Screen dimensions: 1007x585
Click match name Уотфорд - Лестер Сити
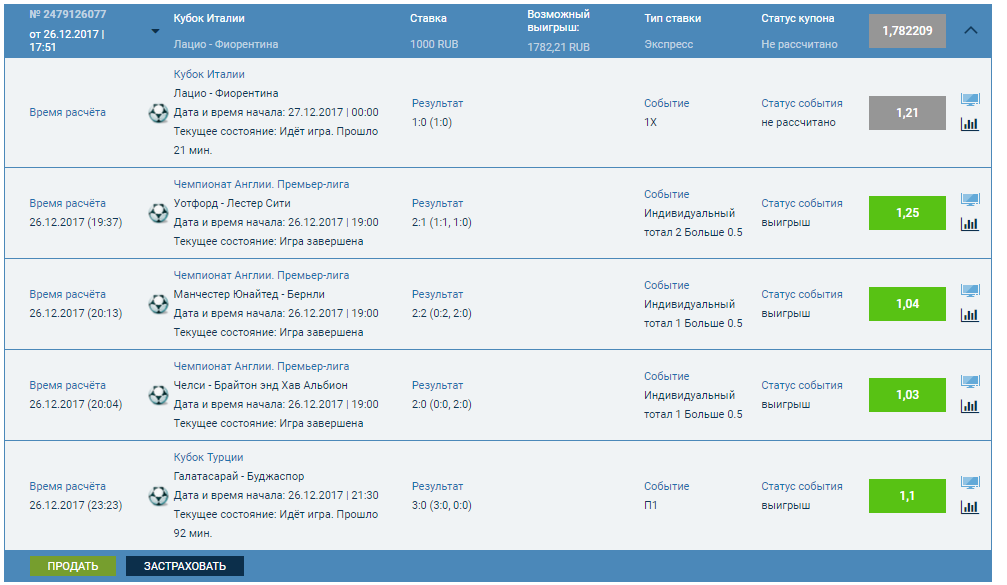232,204
